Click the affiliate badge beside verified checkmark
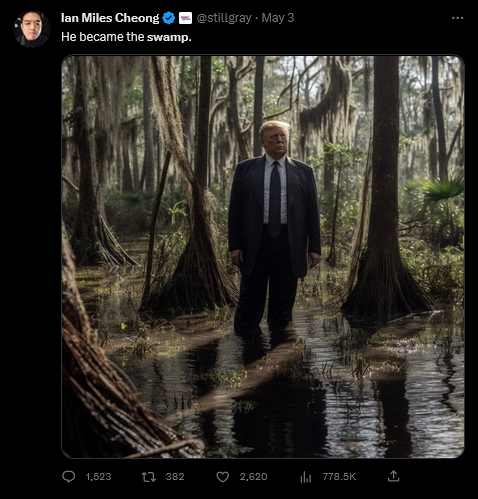The height and width of the screenshot is (499, 478). click(185, 18)
